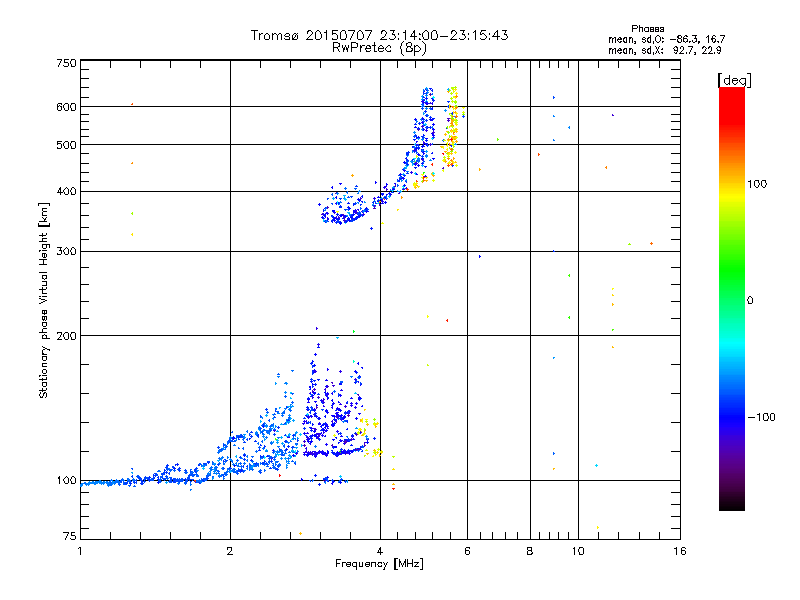Click the 'mean, sd,O: -86.3, 16.7' statistic
Viewport: 800px width, 600px height.
pyautogui.click(x=666, y=39)
